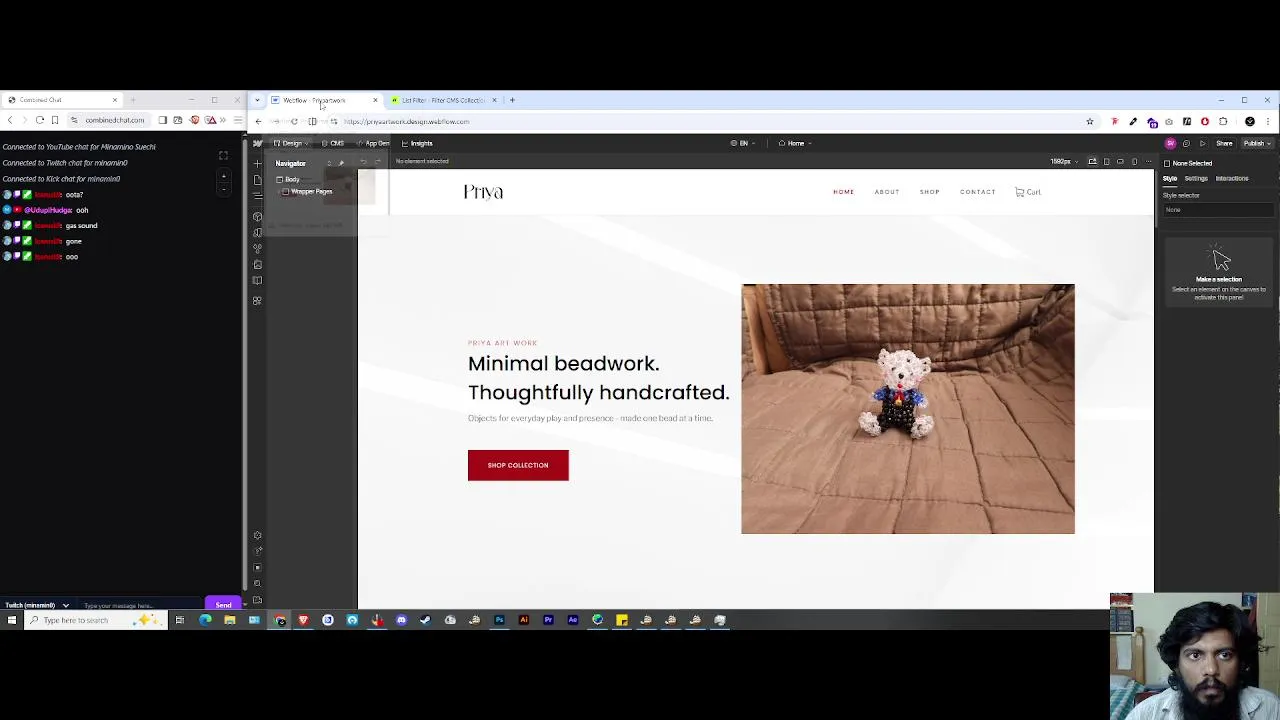Screen dimensions: 1280x720
Task: Click CONTACT link in site nav
Action: pyautogui.click(x=977, y=192)
